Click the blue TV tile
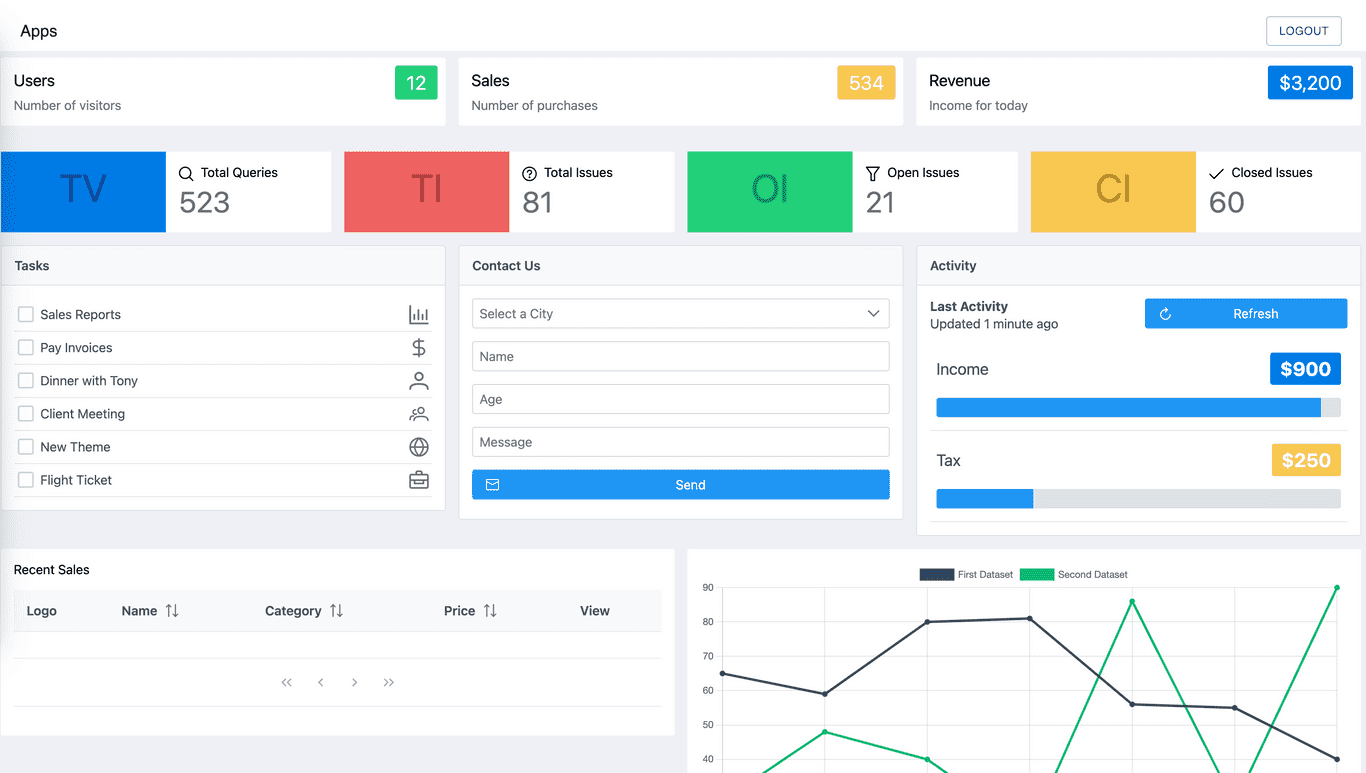This screenshot has height=773, width=1366. click(x=83, y=192)
